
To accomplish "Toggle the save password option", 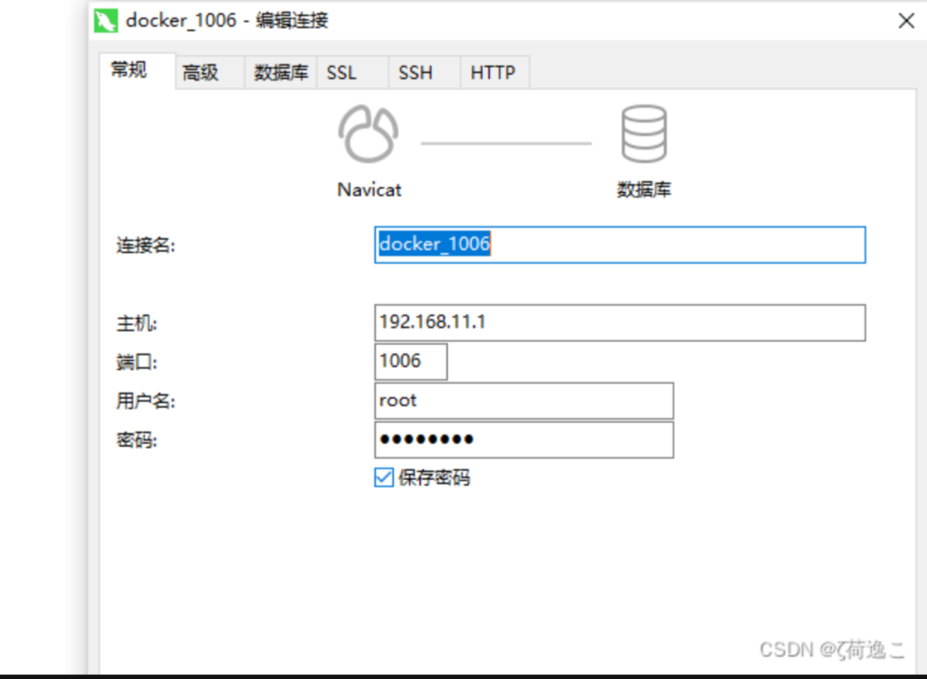I will 382,478.
